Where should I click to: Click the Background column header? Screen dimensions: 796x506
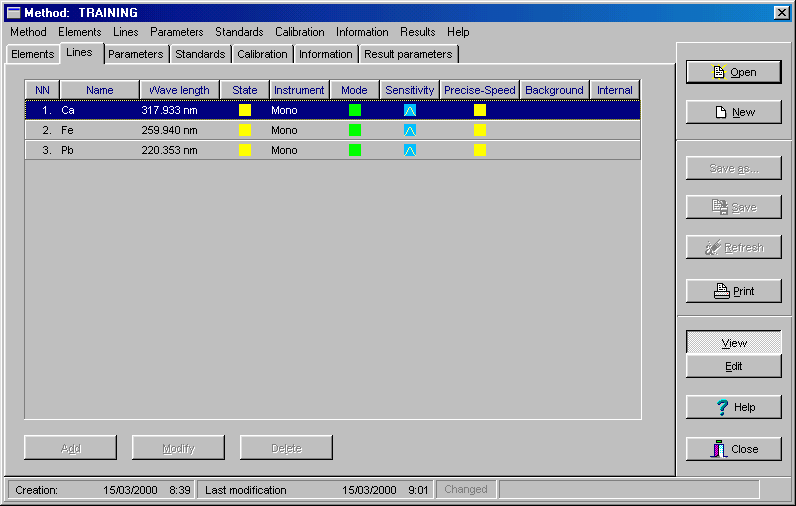click(x=554, y=90)
